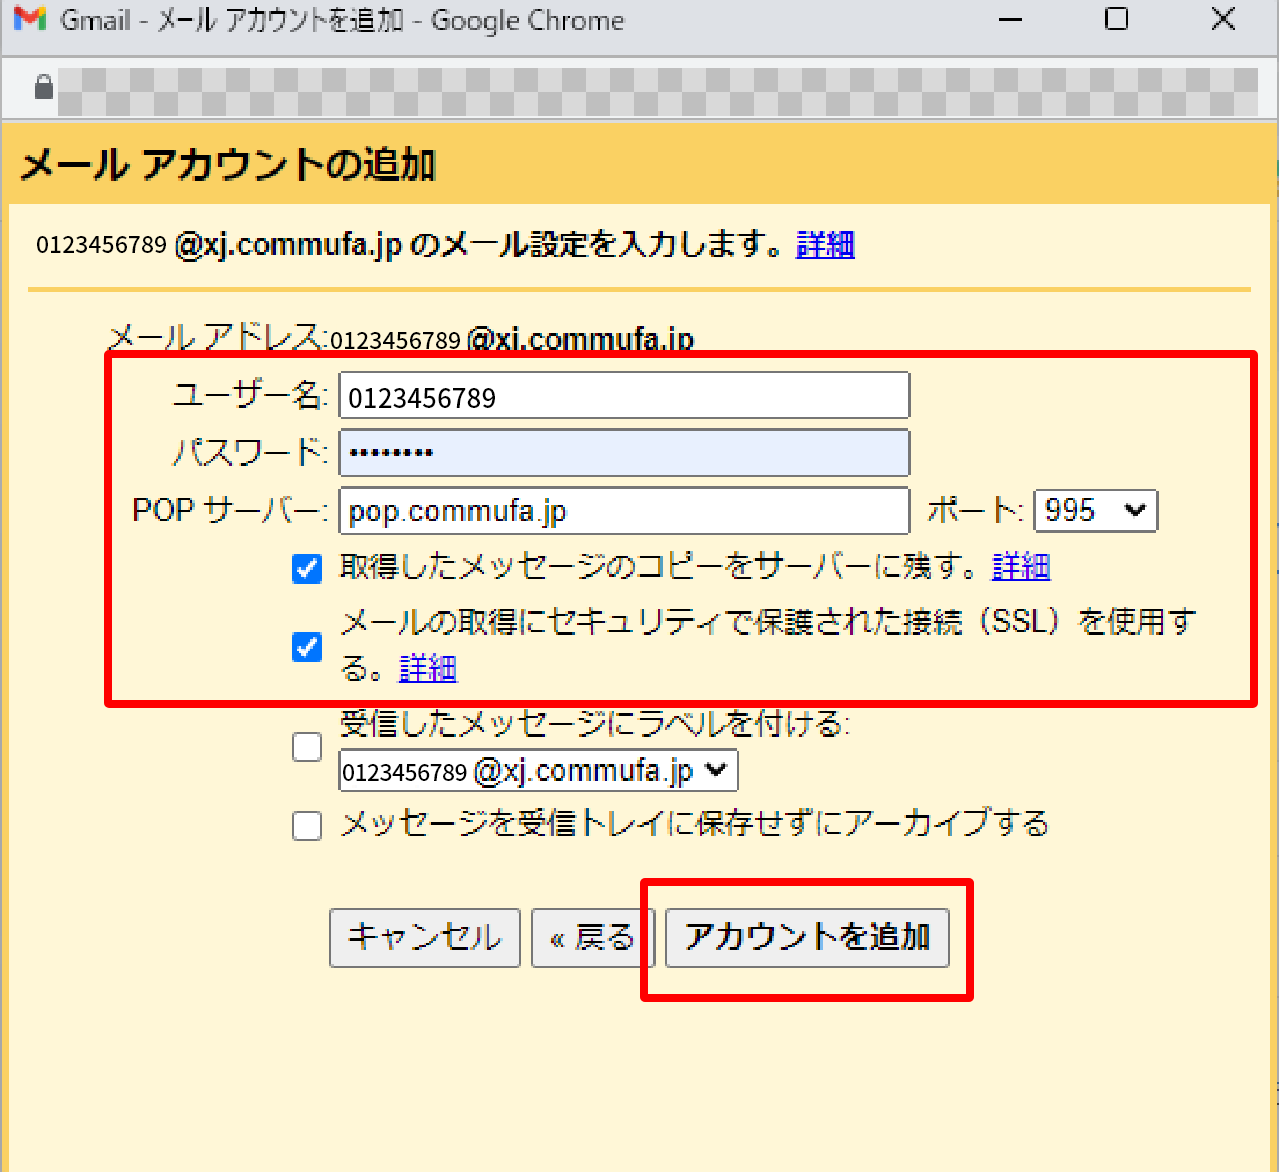This screenshot has width=1280, height=1172.
Task: Click the メール アカウントの追加 heading text
Action: (x=228, y=164)
